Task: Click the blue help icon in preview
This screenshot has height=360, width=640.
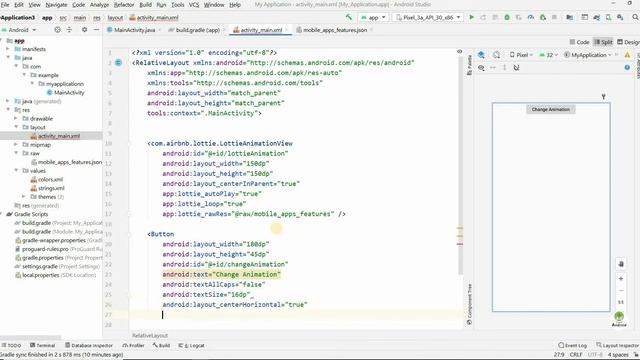Action: click(627, 68)
